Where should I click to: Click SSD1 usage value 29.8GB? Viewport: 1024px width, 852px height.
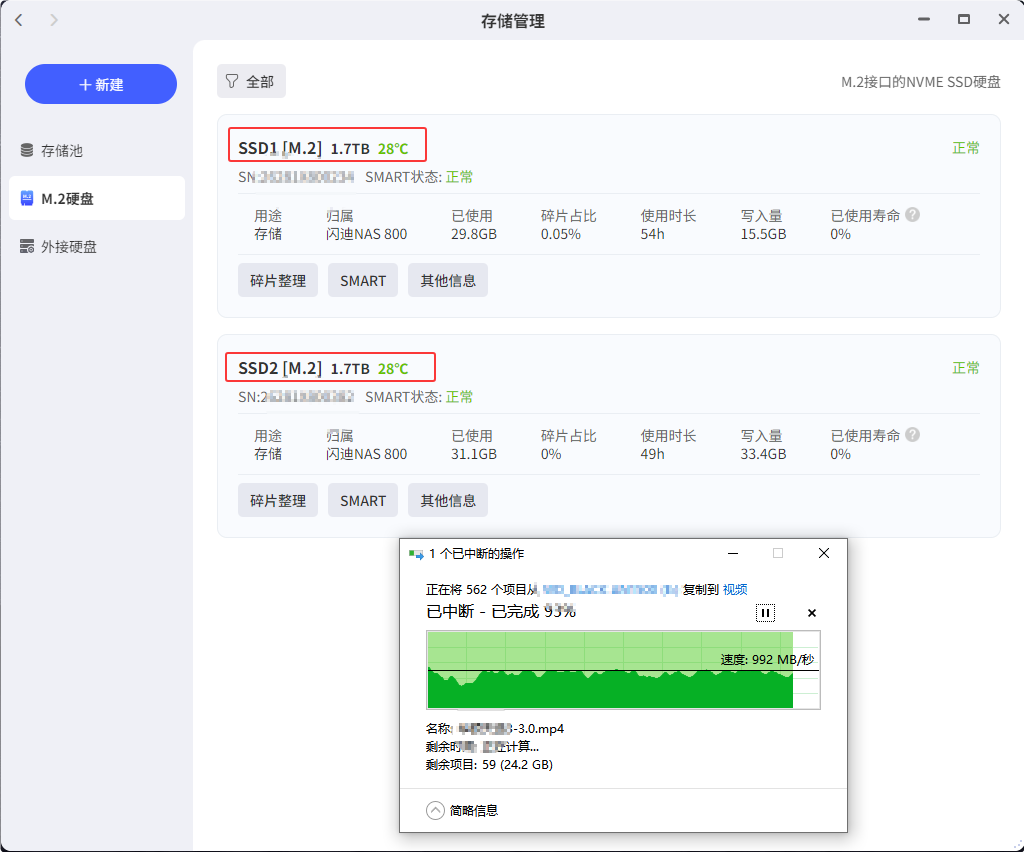[474, 234]
